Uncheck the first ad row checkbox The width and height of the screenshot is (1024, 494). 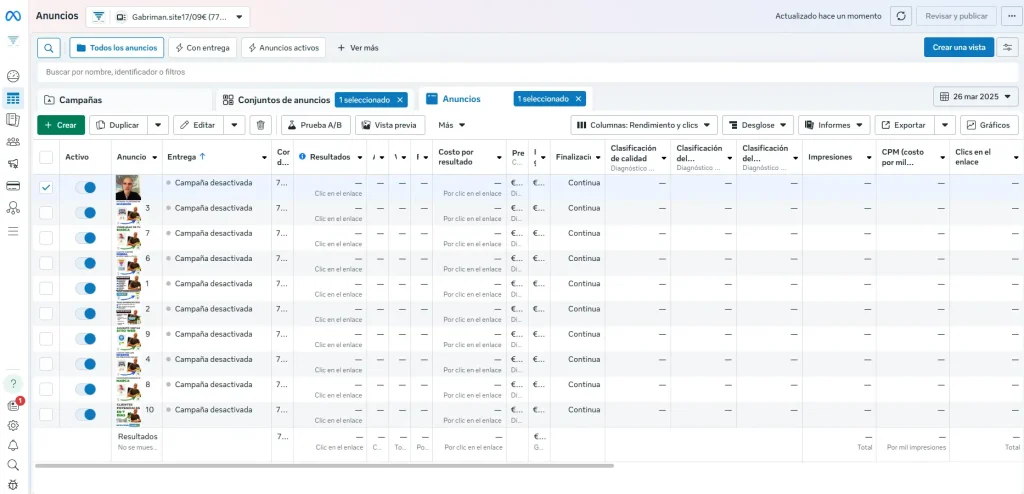[x=46, y=188]
